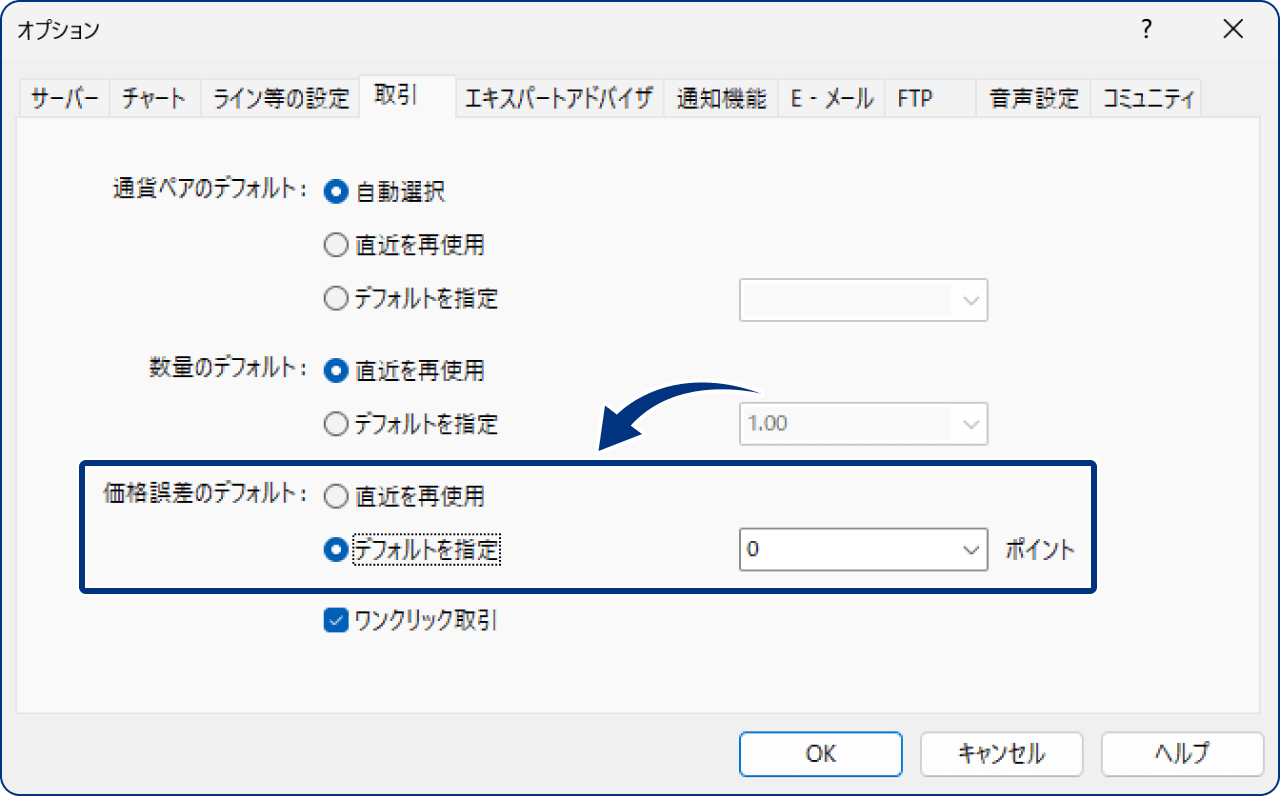Viewport: 1280px width, 796px height.
Task: Open the deviation points dropdown
Action: click(970, 549)
